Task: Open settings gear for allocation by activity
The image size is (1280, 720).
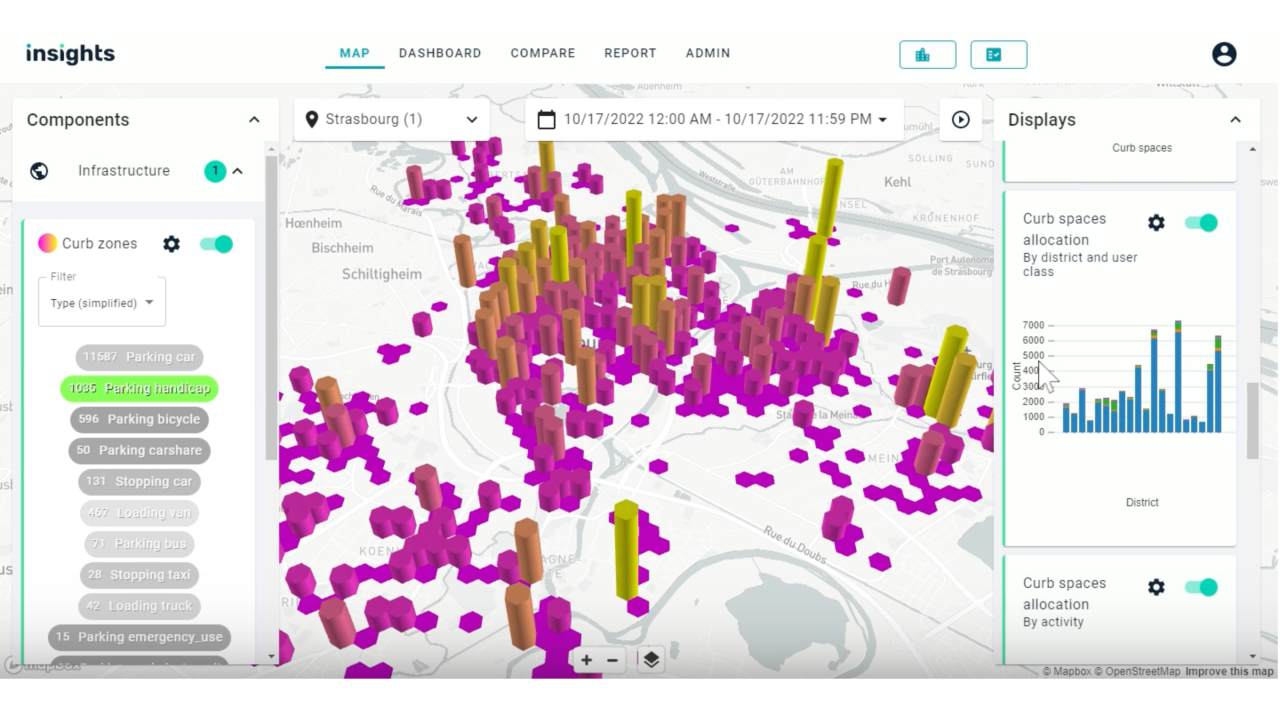Action: point(1156,587)
